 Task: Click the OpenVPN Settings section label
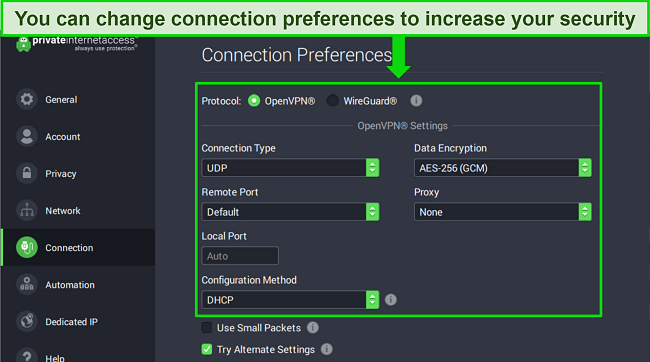click(x=403, y=126)
